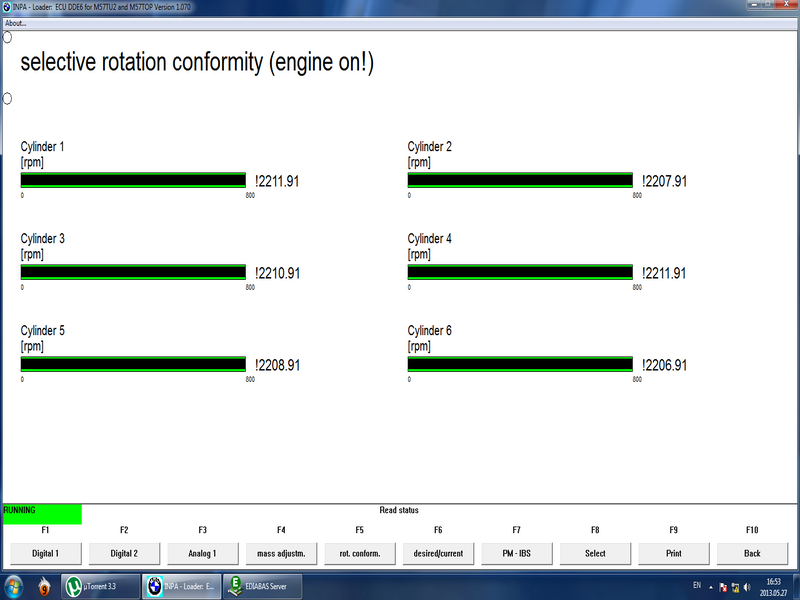The width and height of the screenshot is (800, 600).
Task: Click the rot. conform. button
Action: click(359, 552)
